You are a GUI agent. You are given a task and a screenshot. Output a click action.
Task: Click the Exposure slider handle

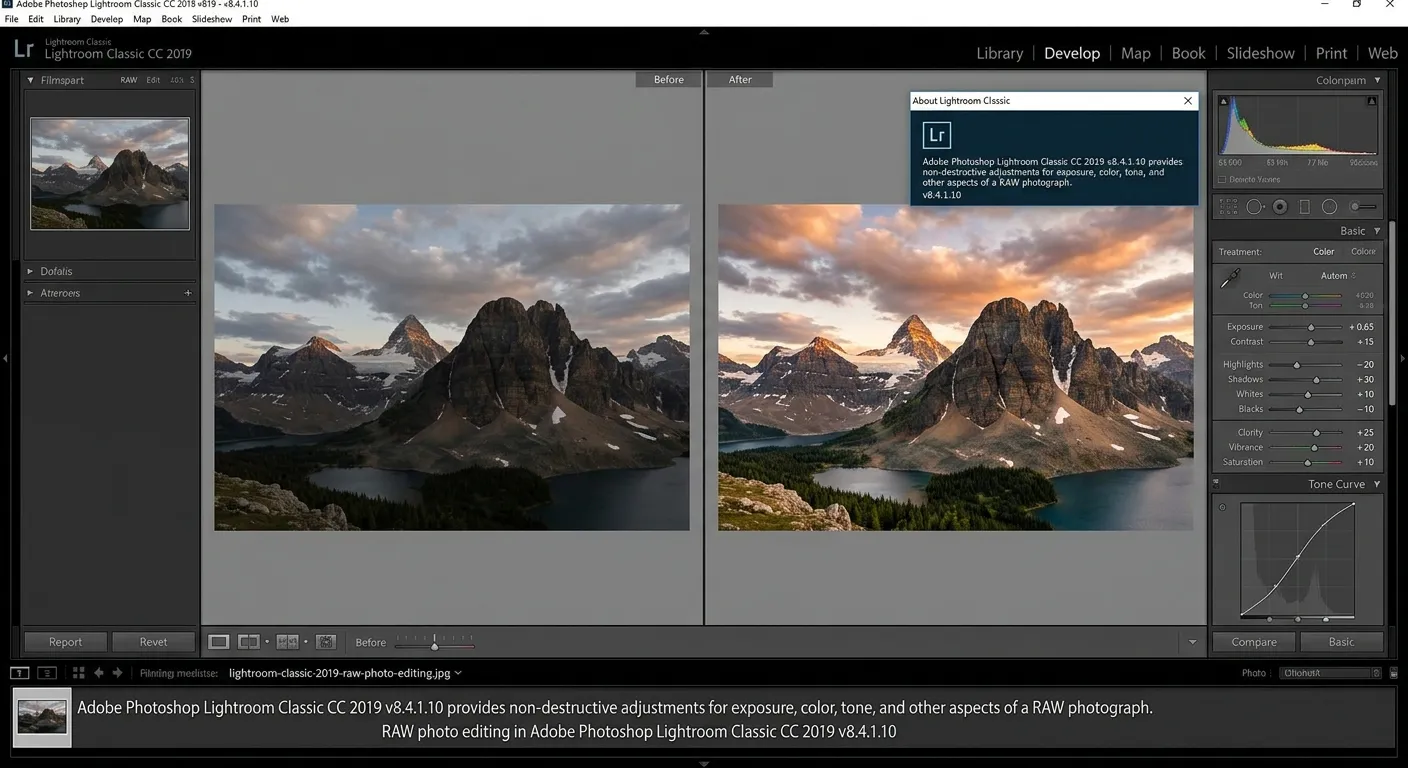[x=1311, y=327]
